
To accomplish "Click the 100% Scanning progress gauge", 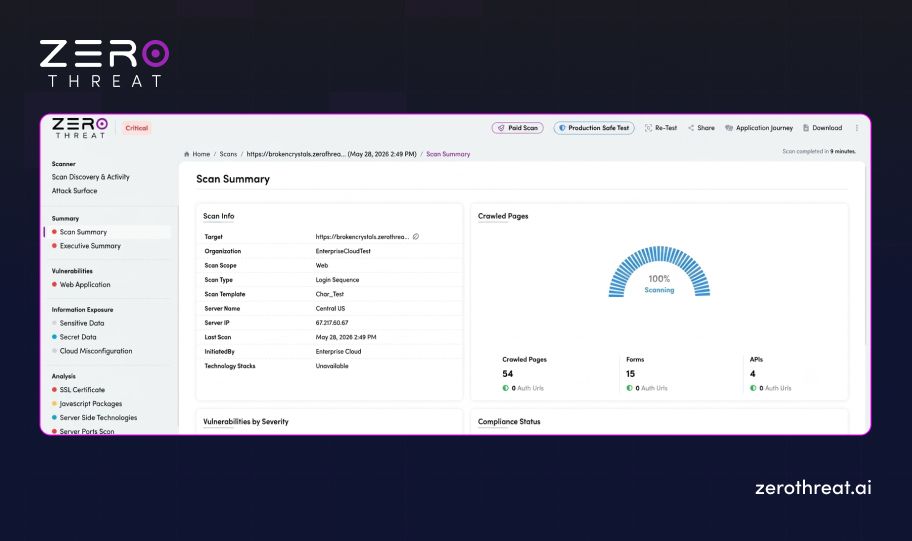I will (659, 272).
